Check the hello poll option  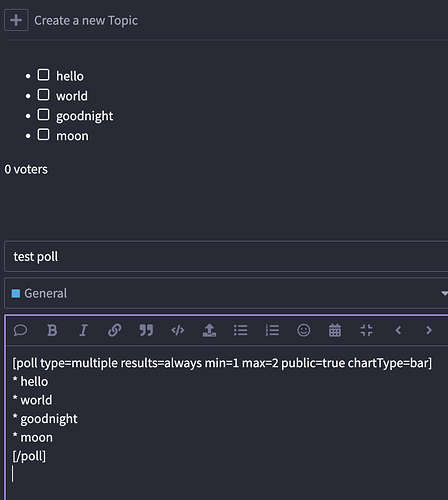tap(43, 75)
